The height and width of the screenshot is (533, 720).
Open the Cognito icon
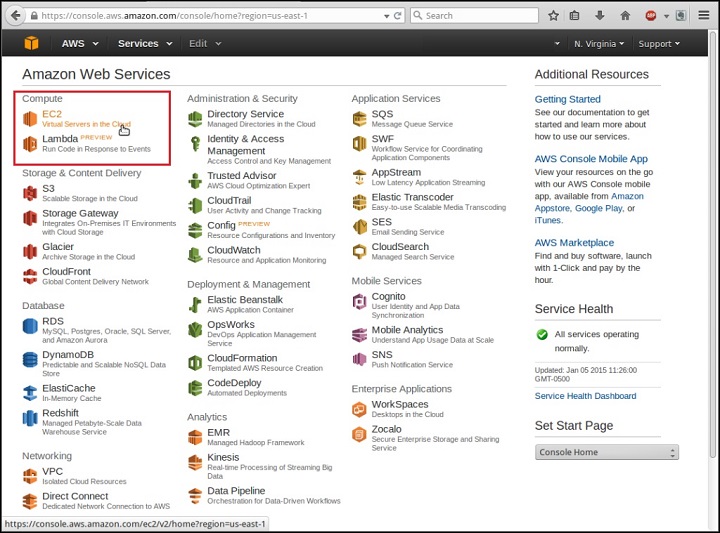(360, 301)
